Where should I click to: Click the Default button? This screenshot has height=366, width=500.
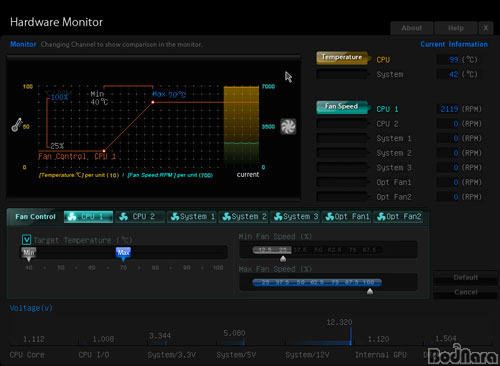coord(465,277)
